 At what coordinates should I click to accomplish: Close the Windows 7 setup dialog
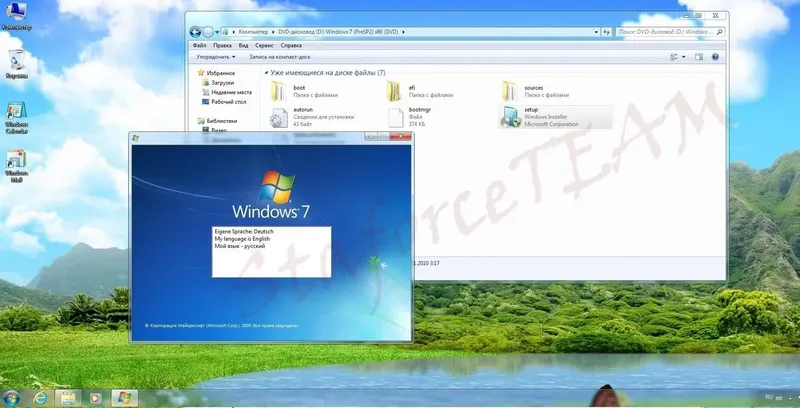(401, 137)
